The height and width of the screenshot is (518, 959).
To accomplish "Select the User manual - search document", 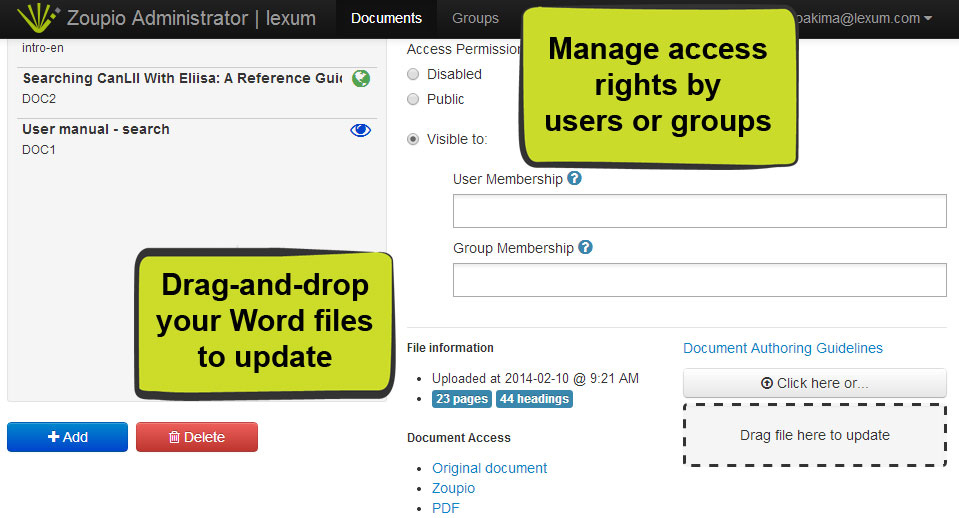I will click(96, 130).
